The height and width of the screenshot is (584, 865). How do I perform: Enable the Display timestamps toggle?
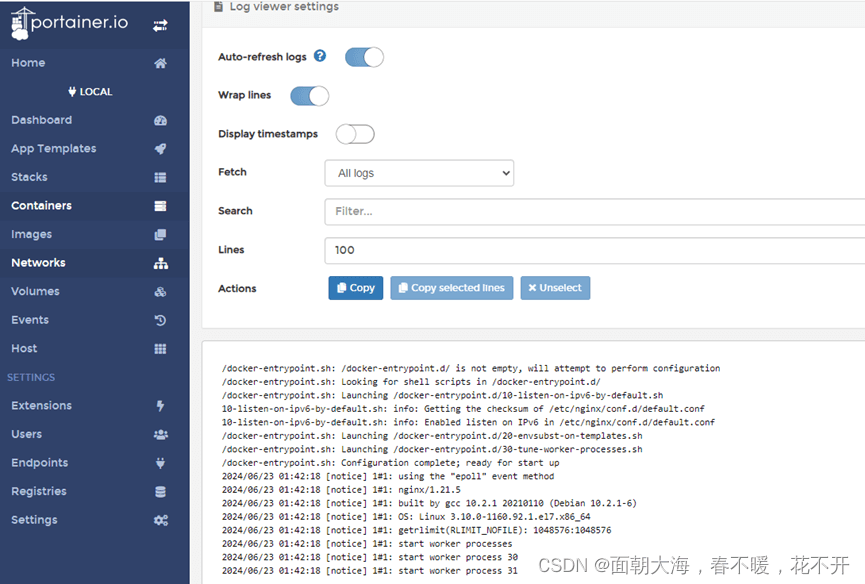tap(355, 134)
